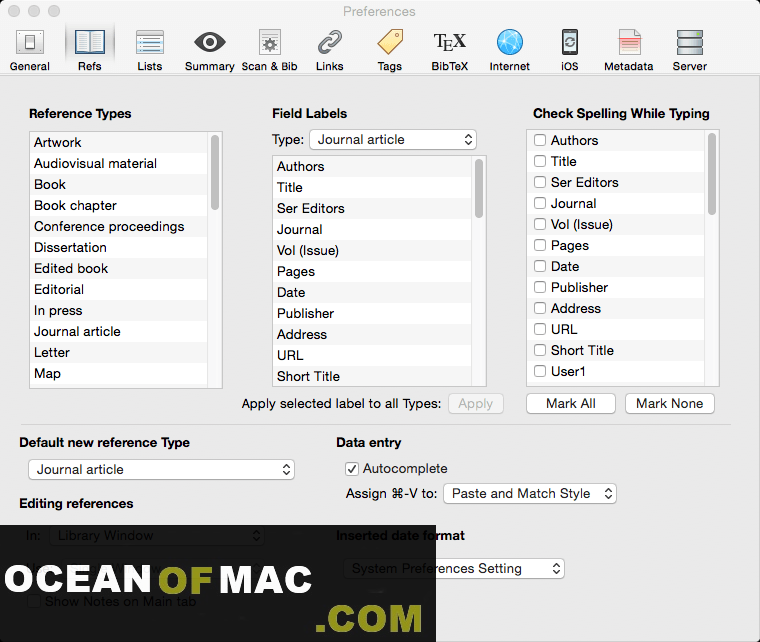Image resolution: width=760 pixels, height=642 pixels.
Task: Select Journal in Field Labels list
Action: [x=372, y=229]
